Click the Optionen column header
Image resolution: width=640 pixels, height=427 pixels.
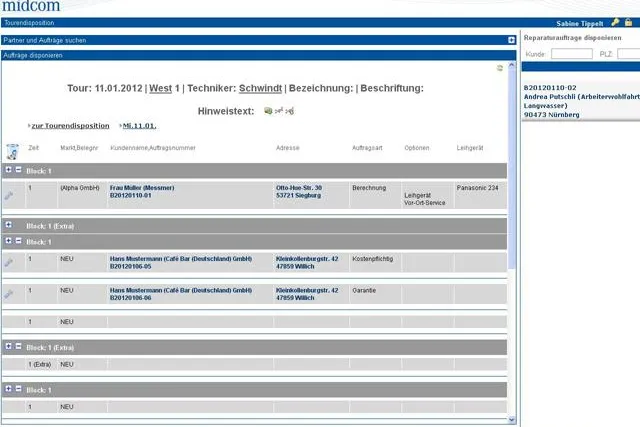click(x=417, y=148)
